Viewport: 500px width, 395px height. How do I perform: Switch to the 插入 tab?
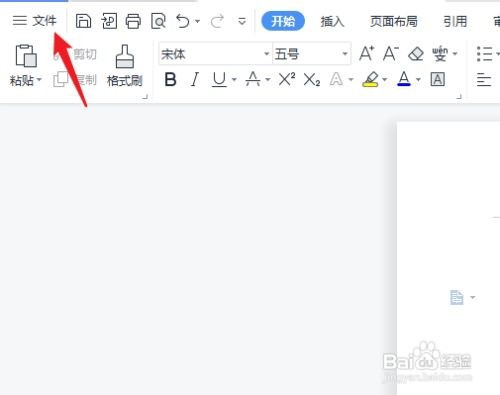[332, 22]
